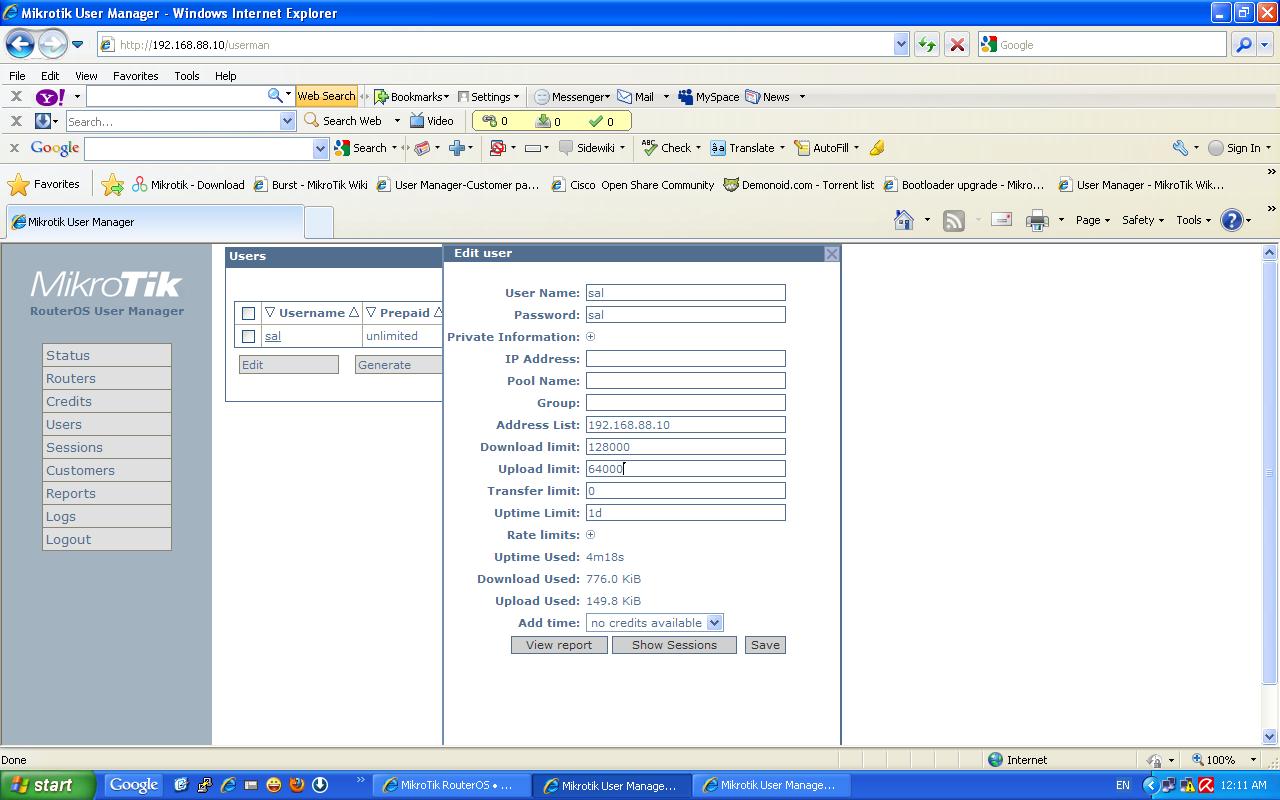Click the IE Help question mark icon
This screenshot has height=800, width=1280.
point(1232,220)
